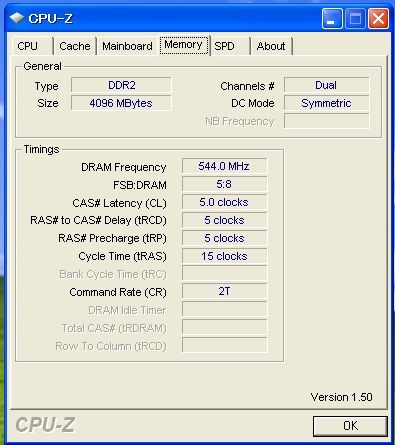This screenshot has height=445, width=395.
Task: Click the Command Rate 2T field
Action: tap(224, 291)
